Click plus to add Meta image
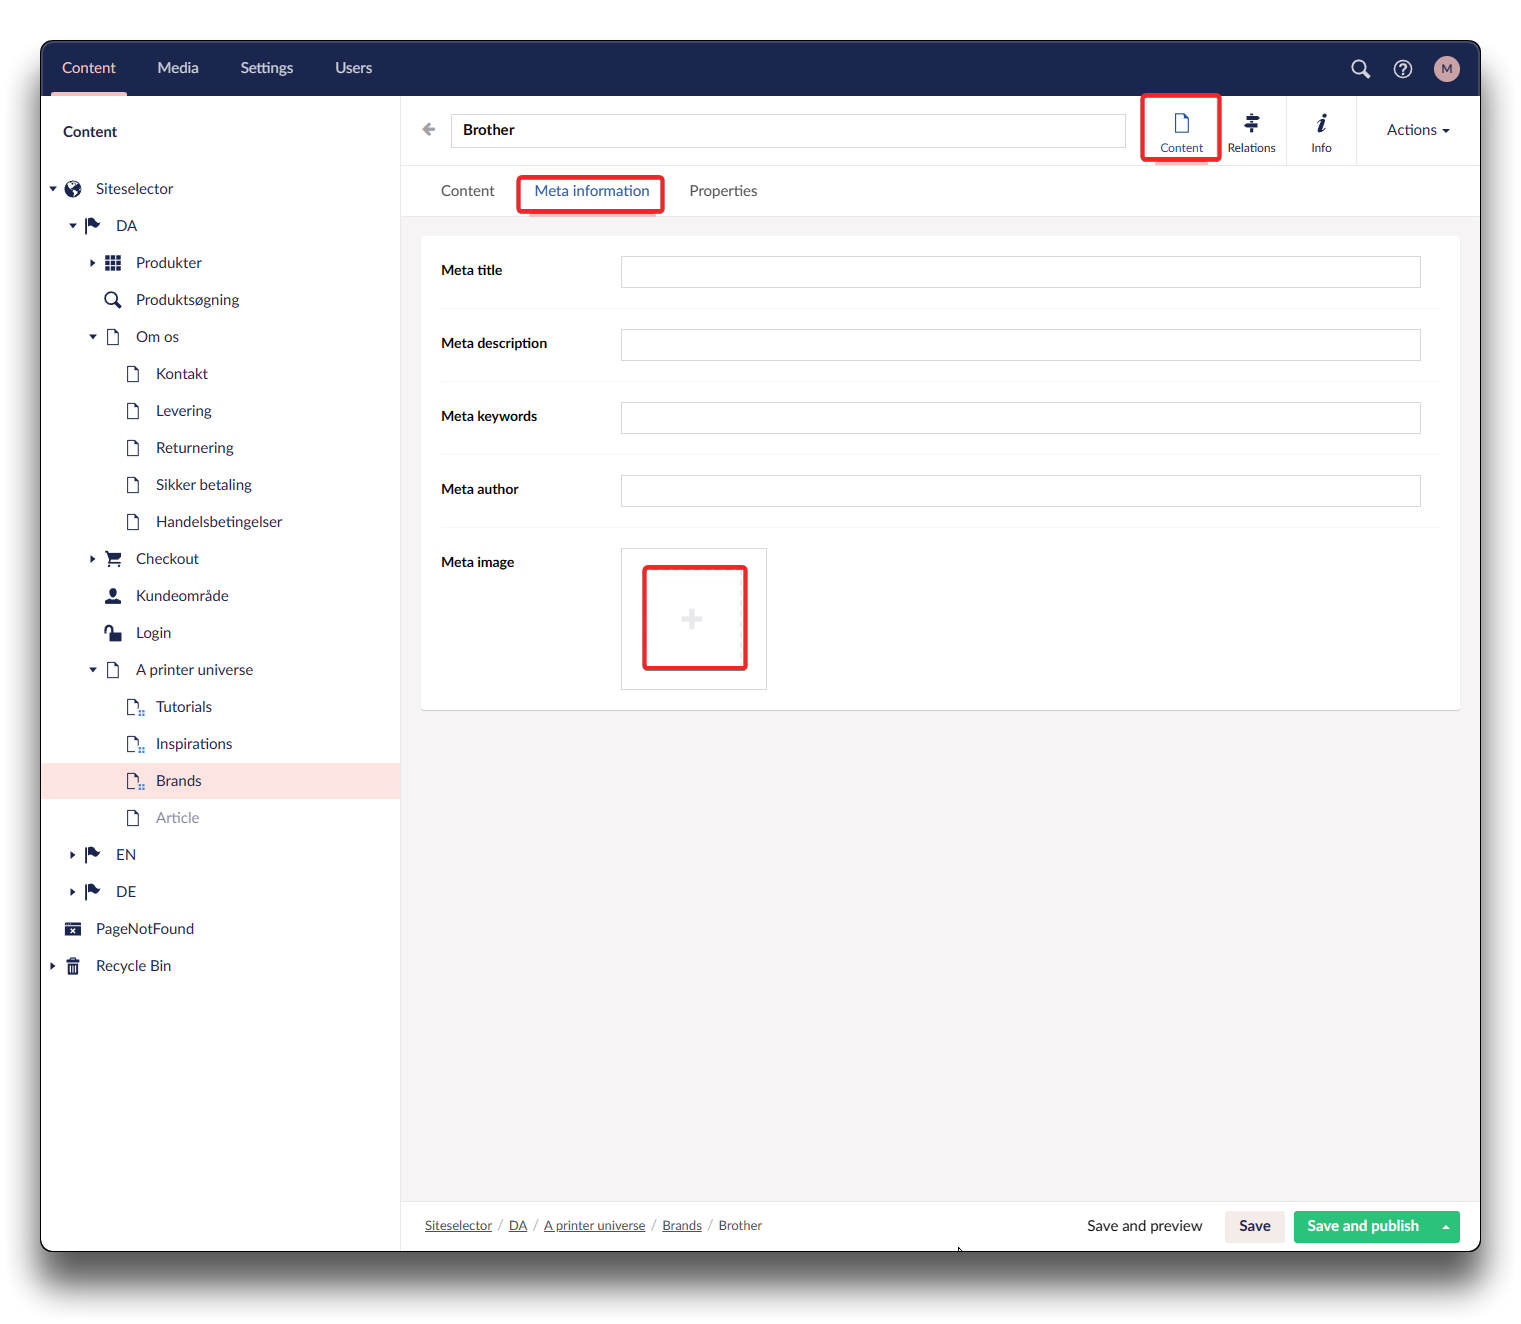Image resolution: width=1521 pixels, height=1324 pixels. (692, 619)
